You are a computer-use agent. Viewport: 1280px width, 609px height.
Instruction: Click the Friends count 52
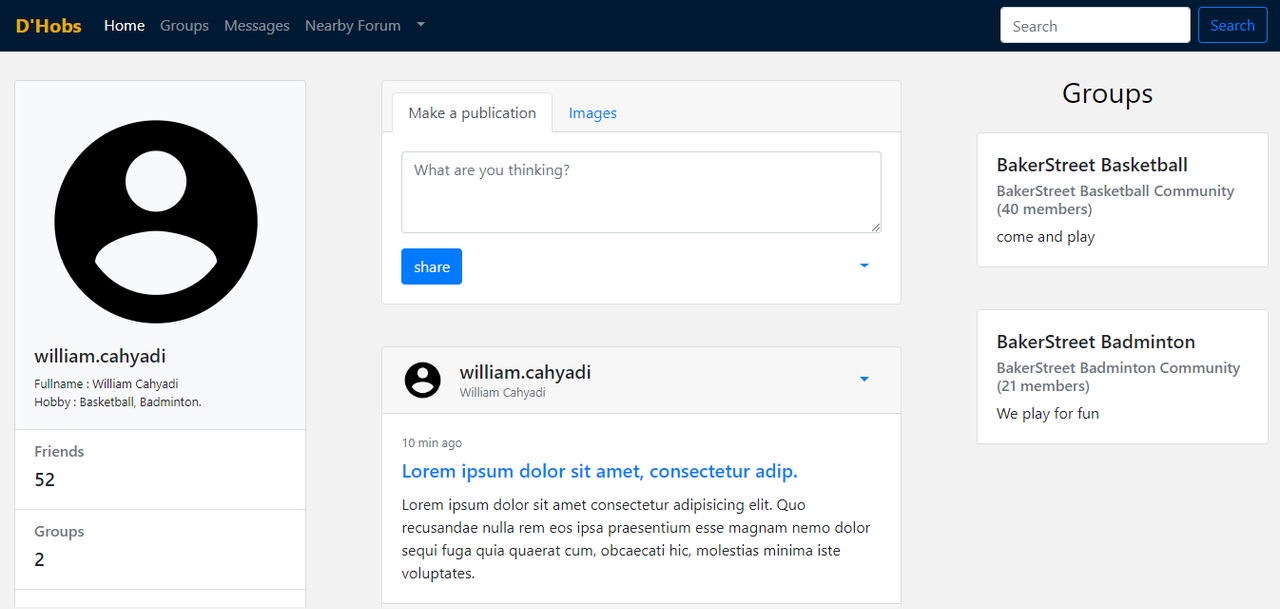tap(45, 480)
